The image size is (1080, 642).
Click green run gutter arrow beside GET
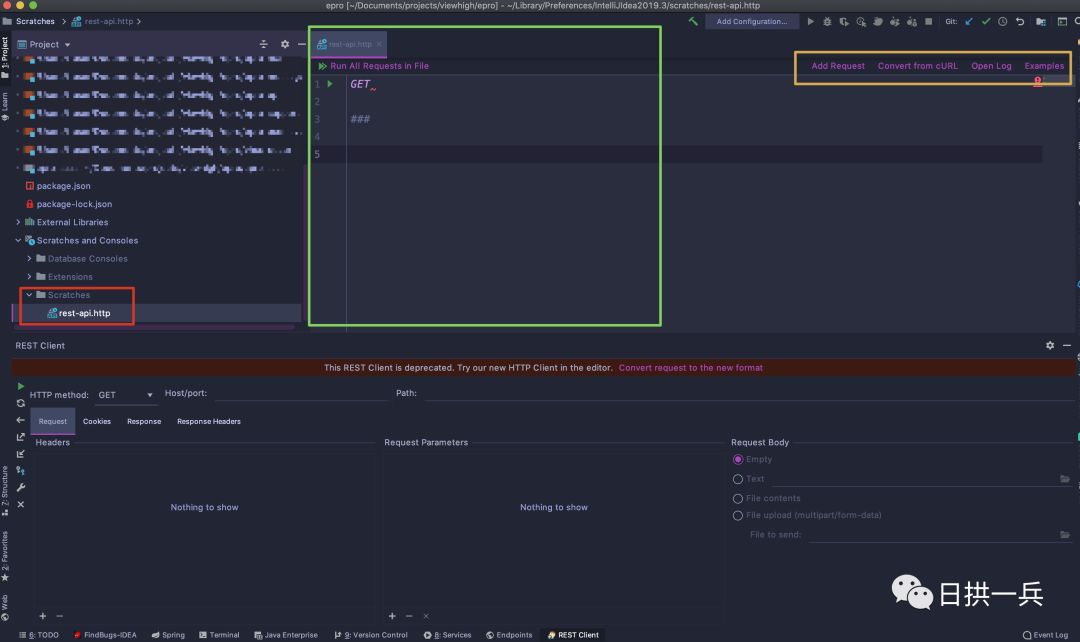pyautogui.click(x=330, y=84)
